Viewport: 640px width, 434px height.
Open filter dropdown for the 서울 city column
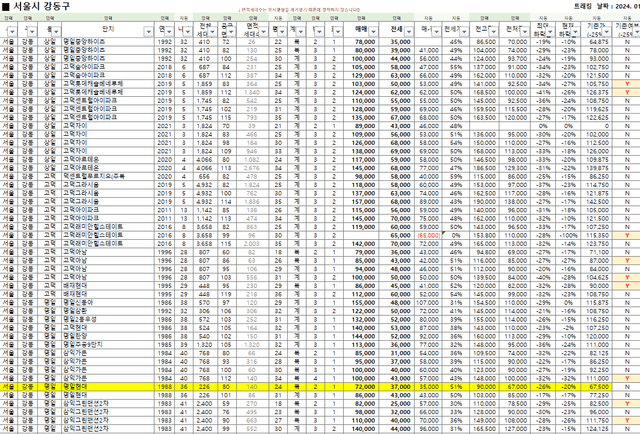click(13, 32)
